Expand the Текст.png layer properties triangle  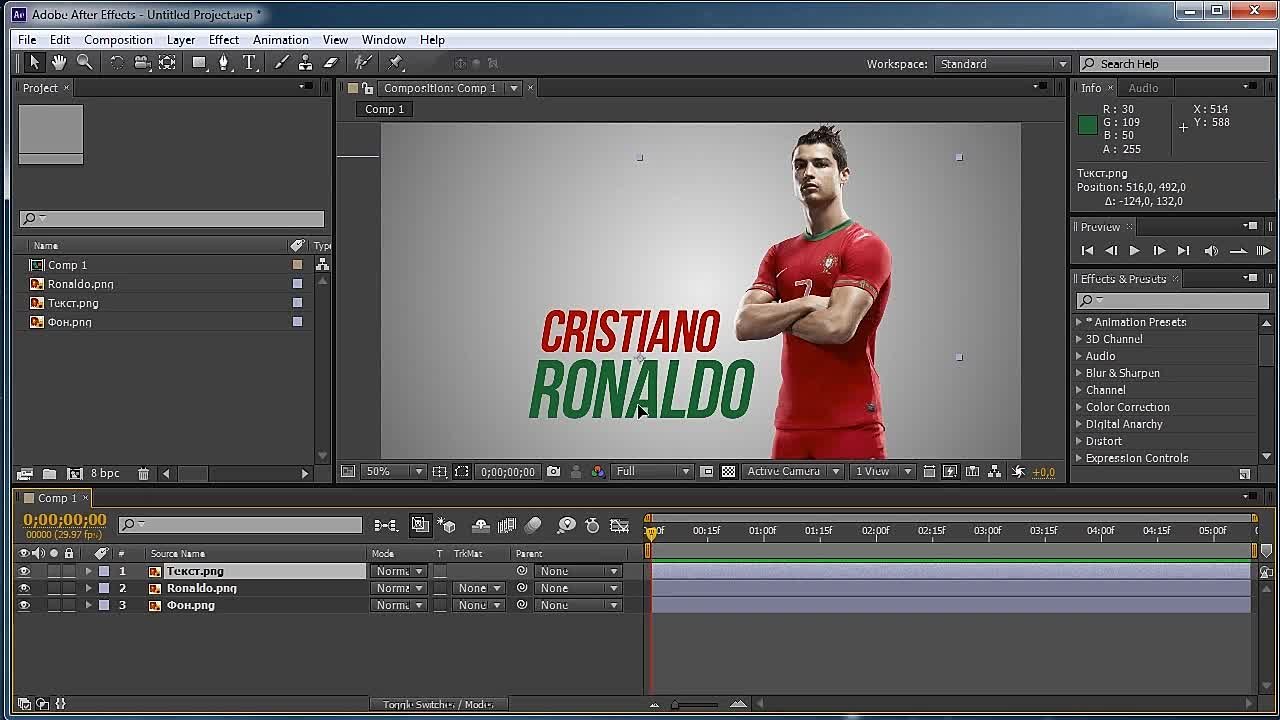pos(88,571)
